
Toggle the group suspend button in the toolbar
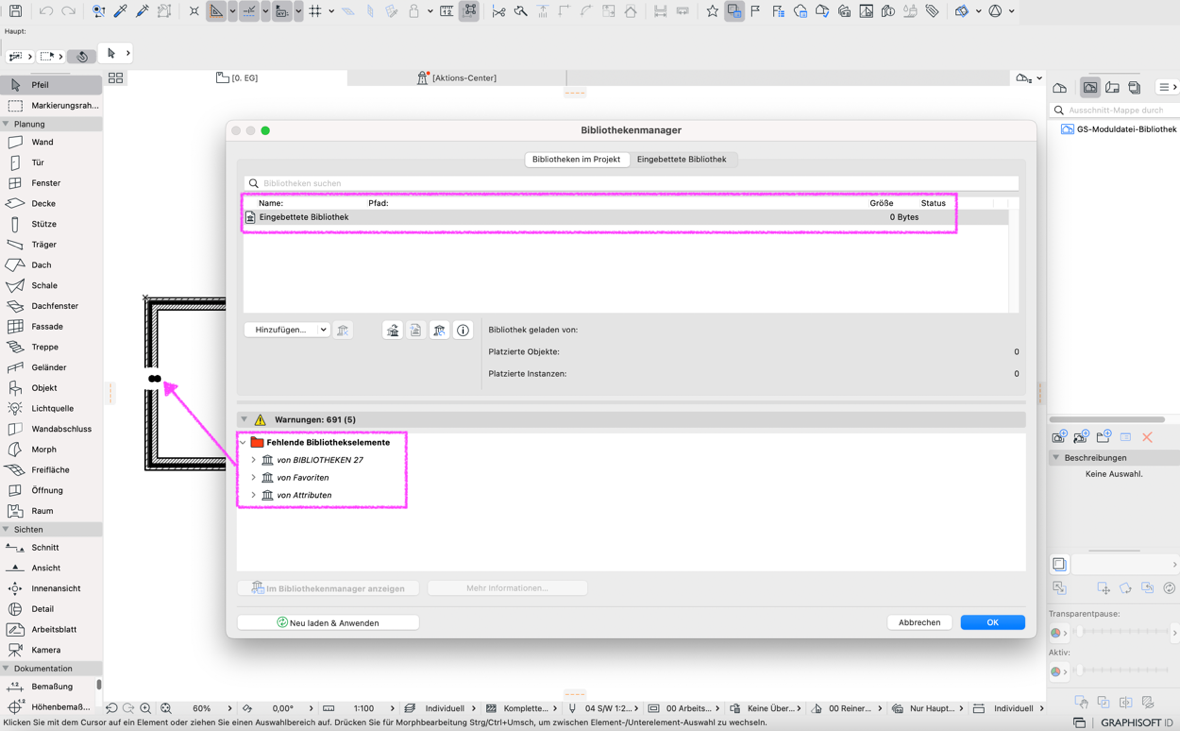[470, 11]
